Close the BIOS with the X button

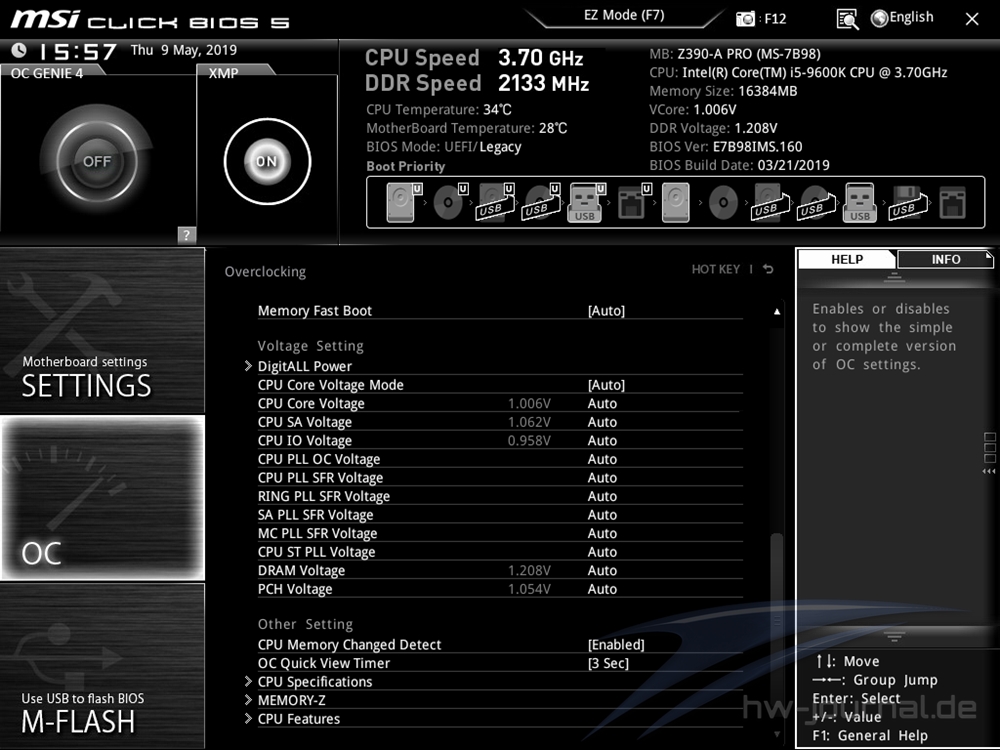971,19
